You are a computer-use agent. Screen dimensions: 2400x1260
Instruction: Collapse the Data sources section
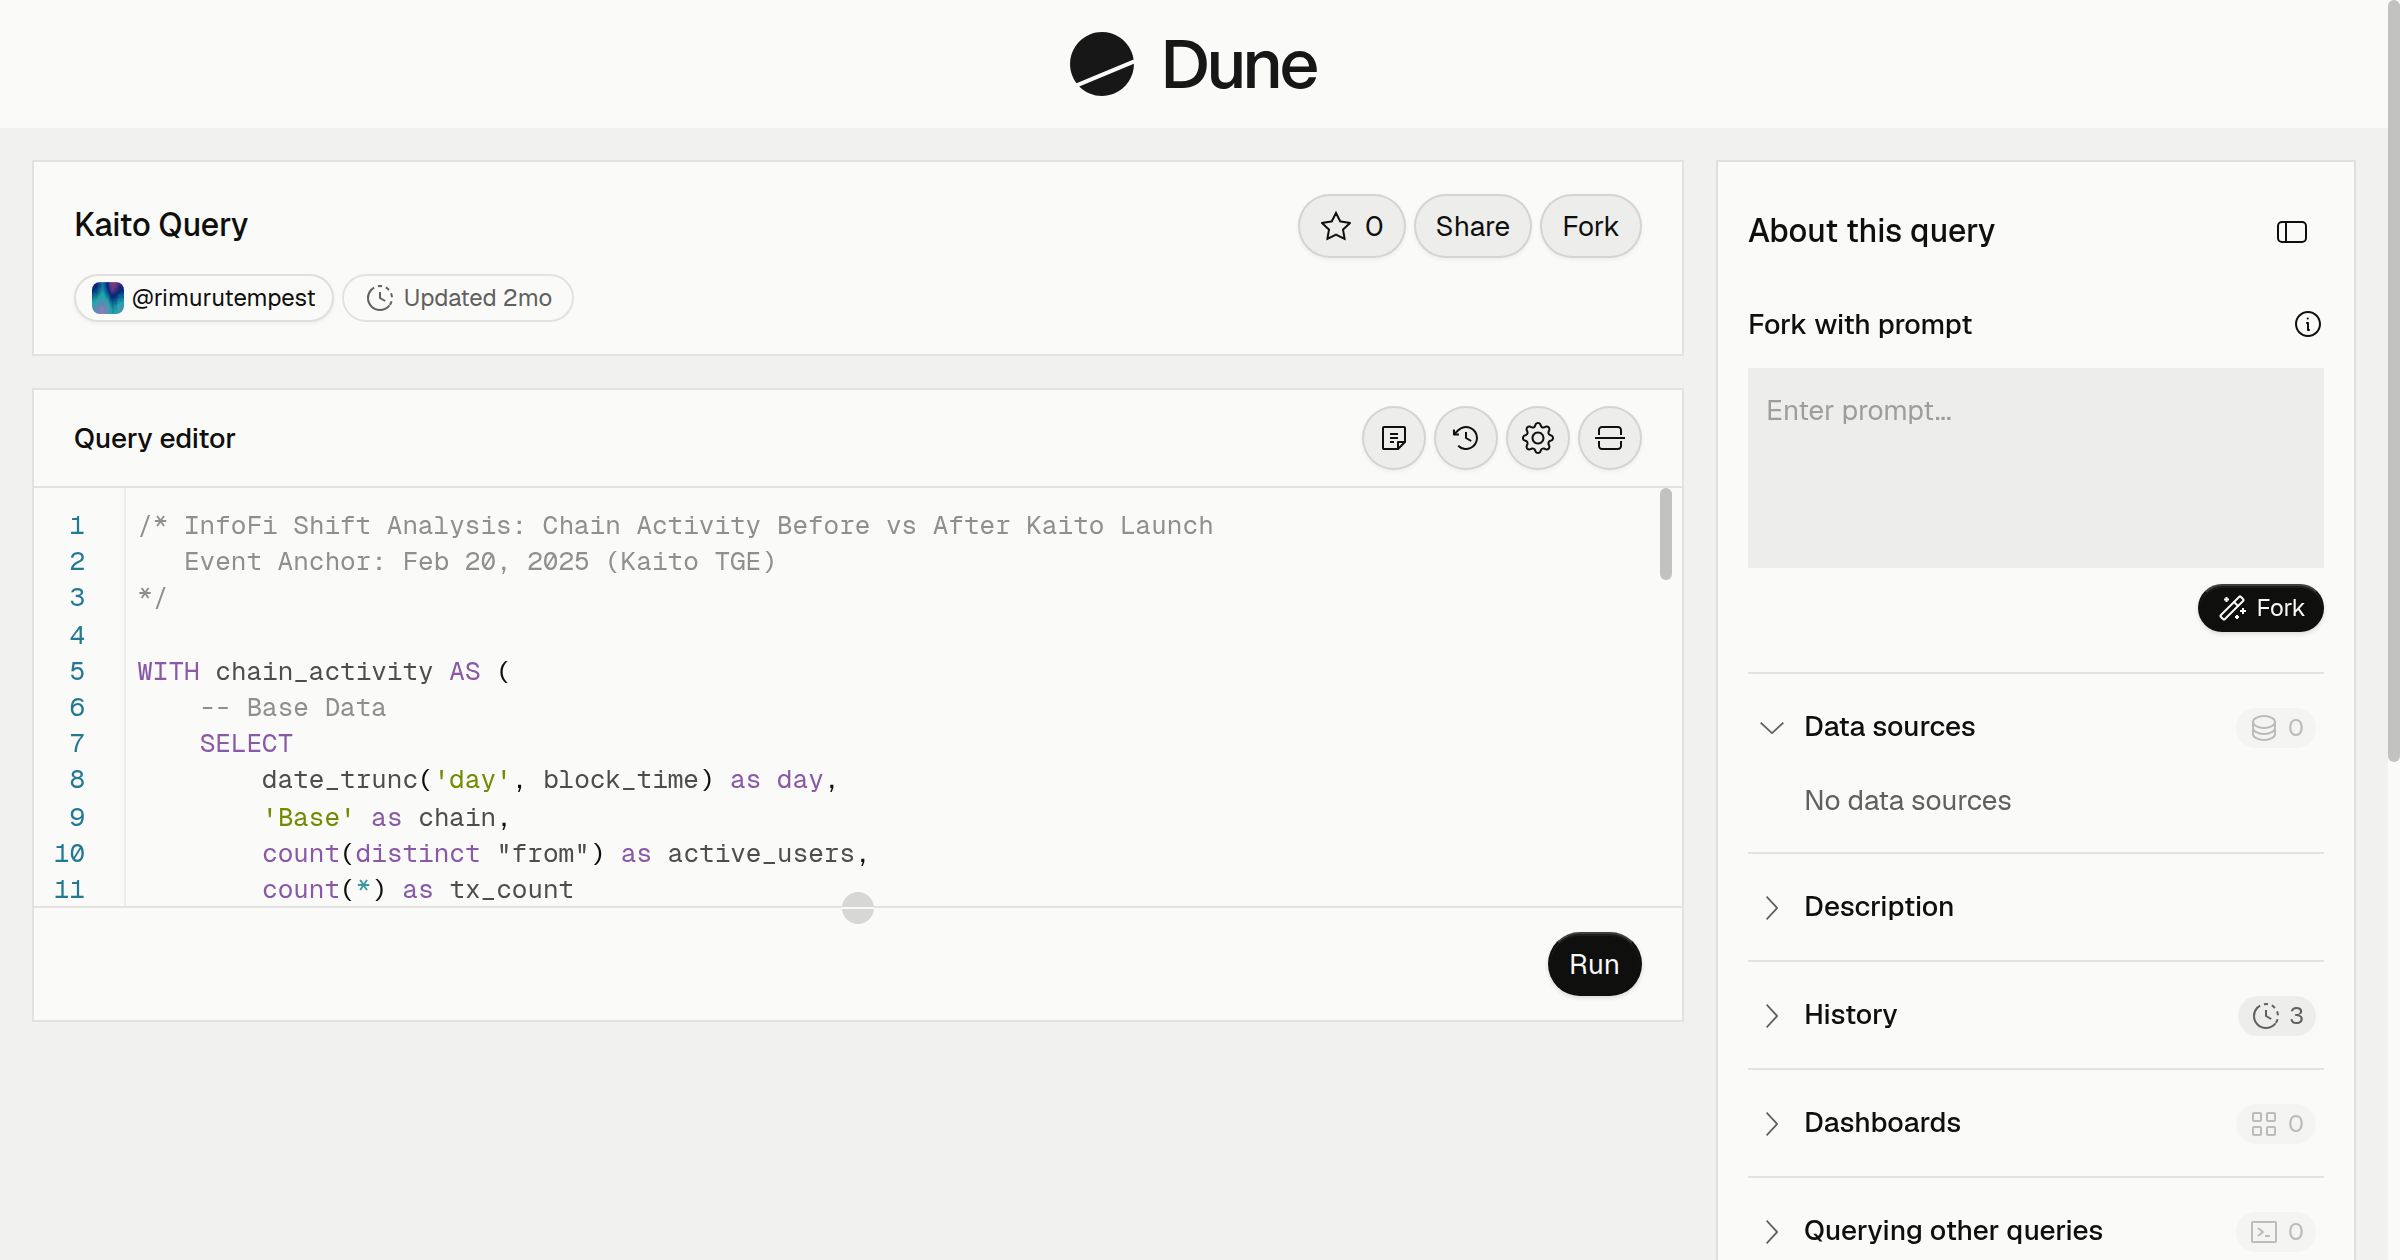coord(1771,727)
